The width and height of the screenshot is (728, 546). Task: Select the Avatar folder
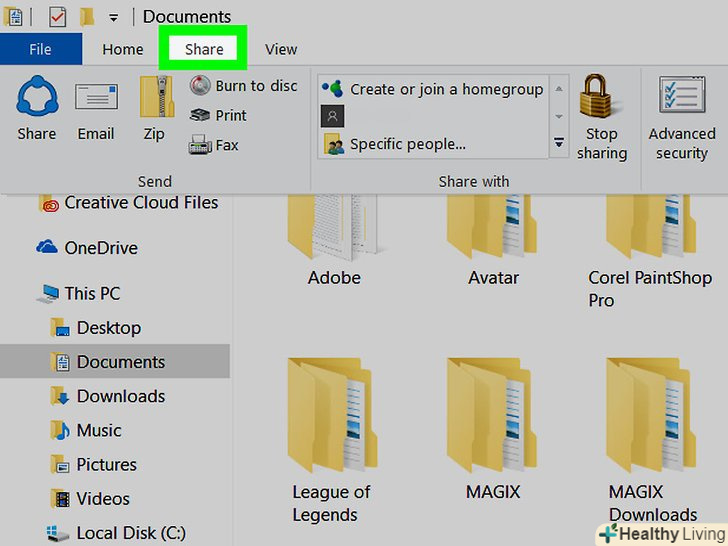click(493, 241)
